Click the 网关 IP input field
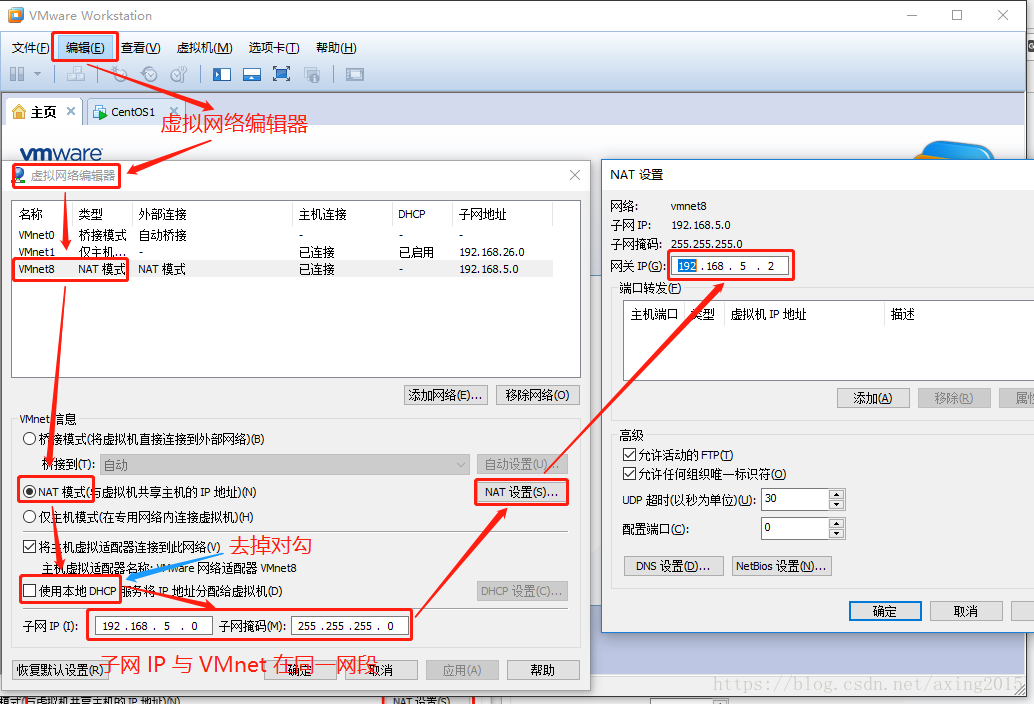The height and width of the screenshot is (704, 1034). point(731,266)
